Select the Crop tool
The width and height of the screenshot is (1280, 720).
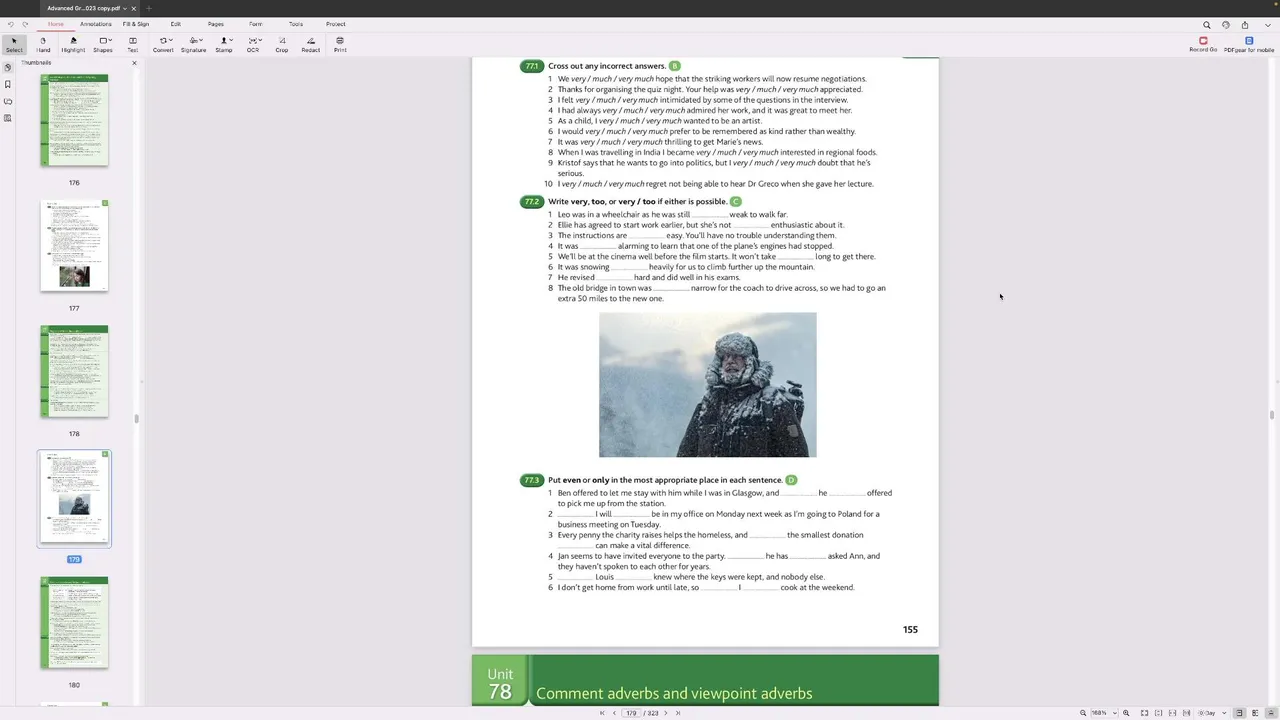(x=282, y=44)
